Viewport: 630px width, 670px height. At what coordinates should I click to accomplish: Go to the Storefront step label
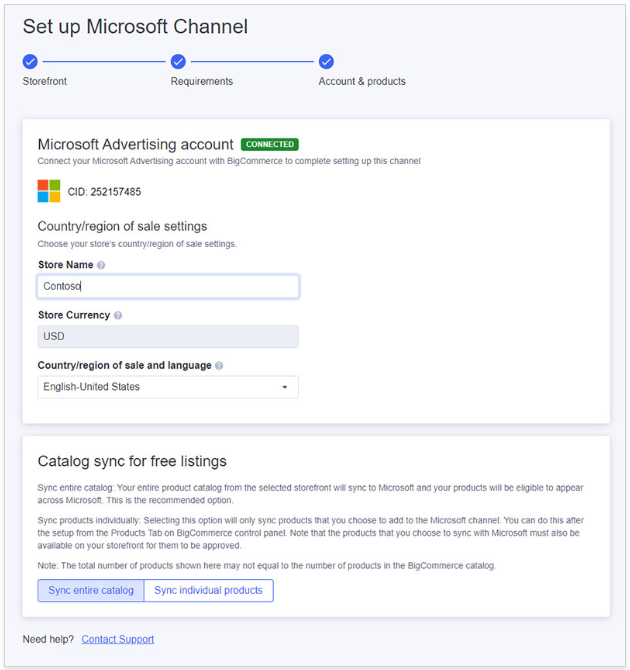(45, 81)
